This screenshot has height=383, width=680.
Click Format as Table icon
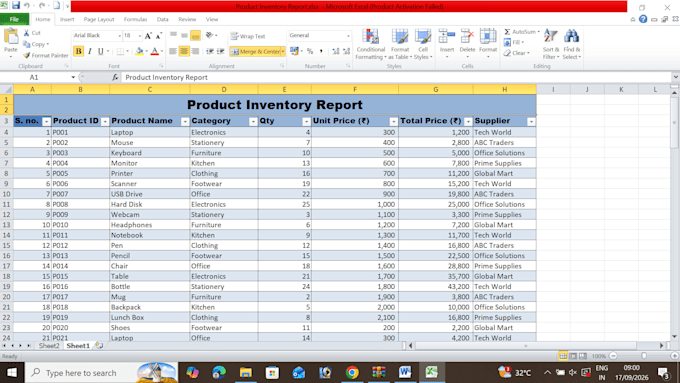point(400,44)
